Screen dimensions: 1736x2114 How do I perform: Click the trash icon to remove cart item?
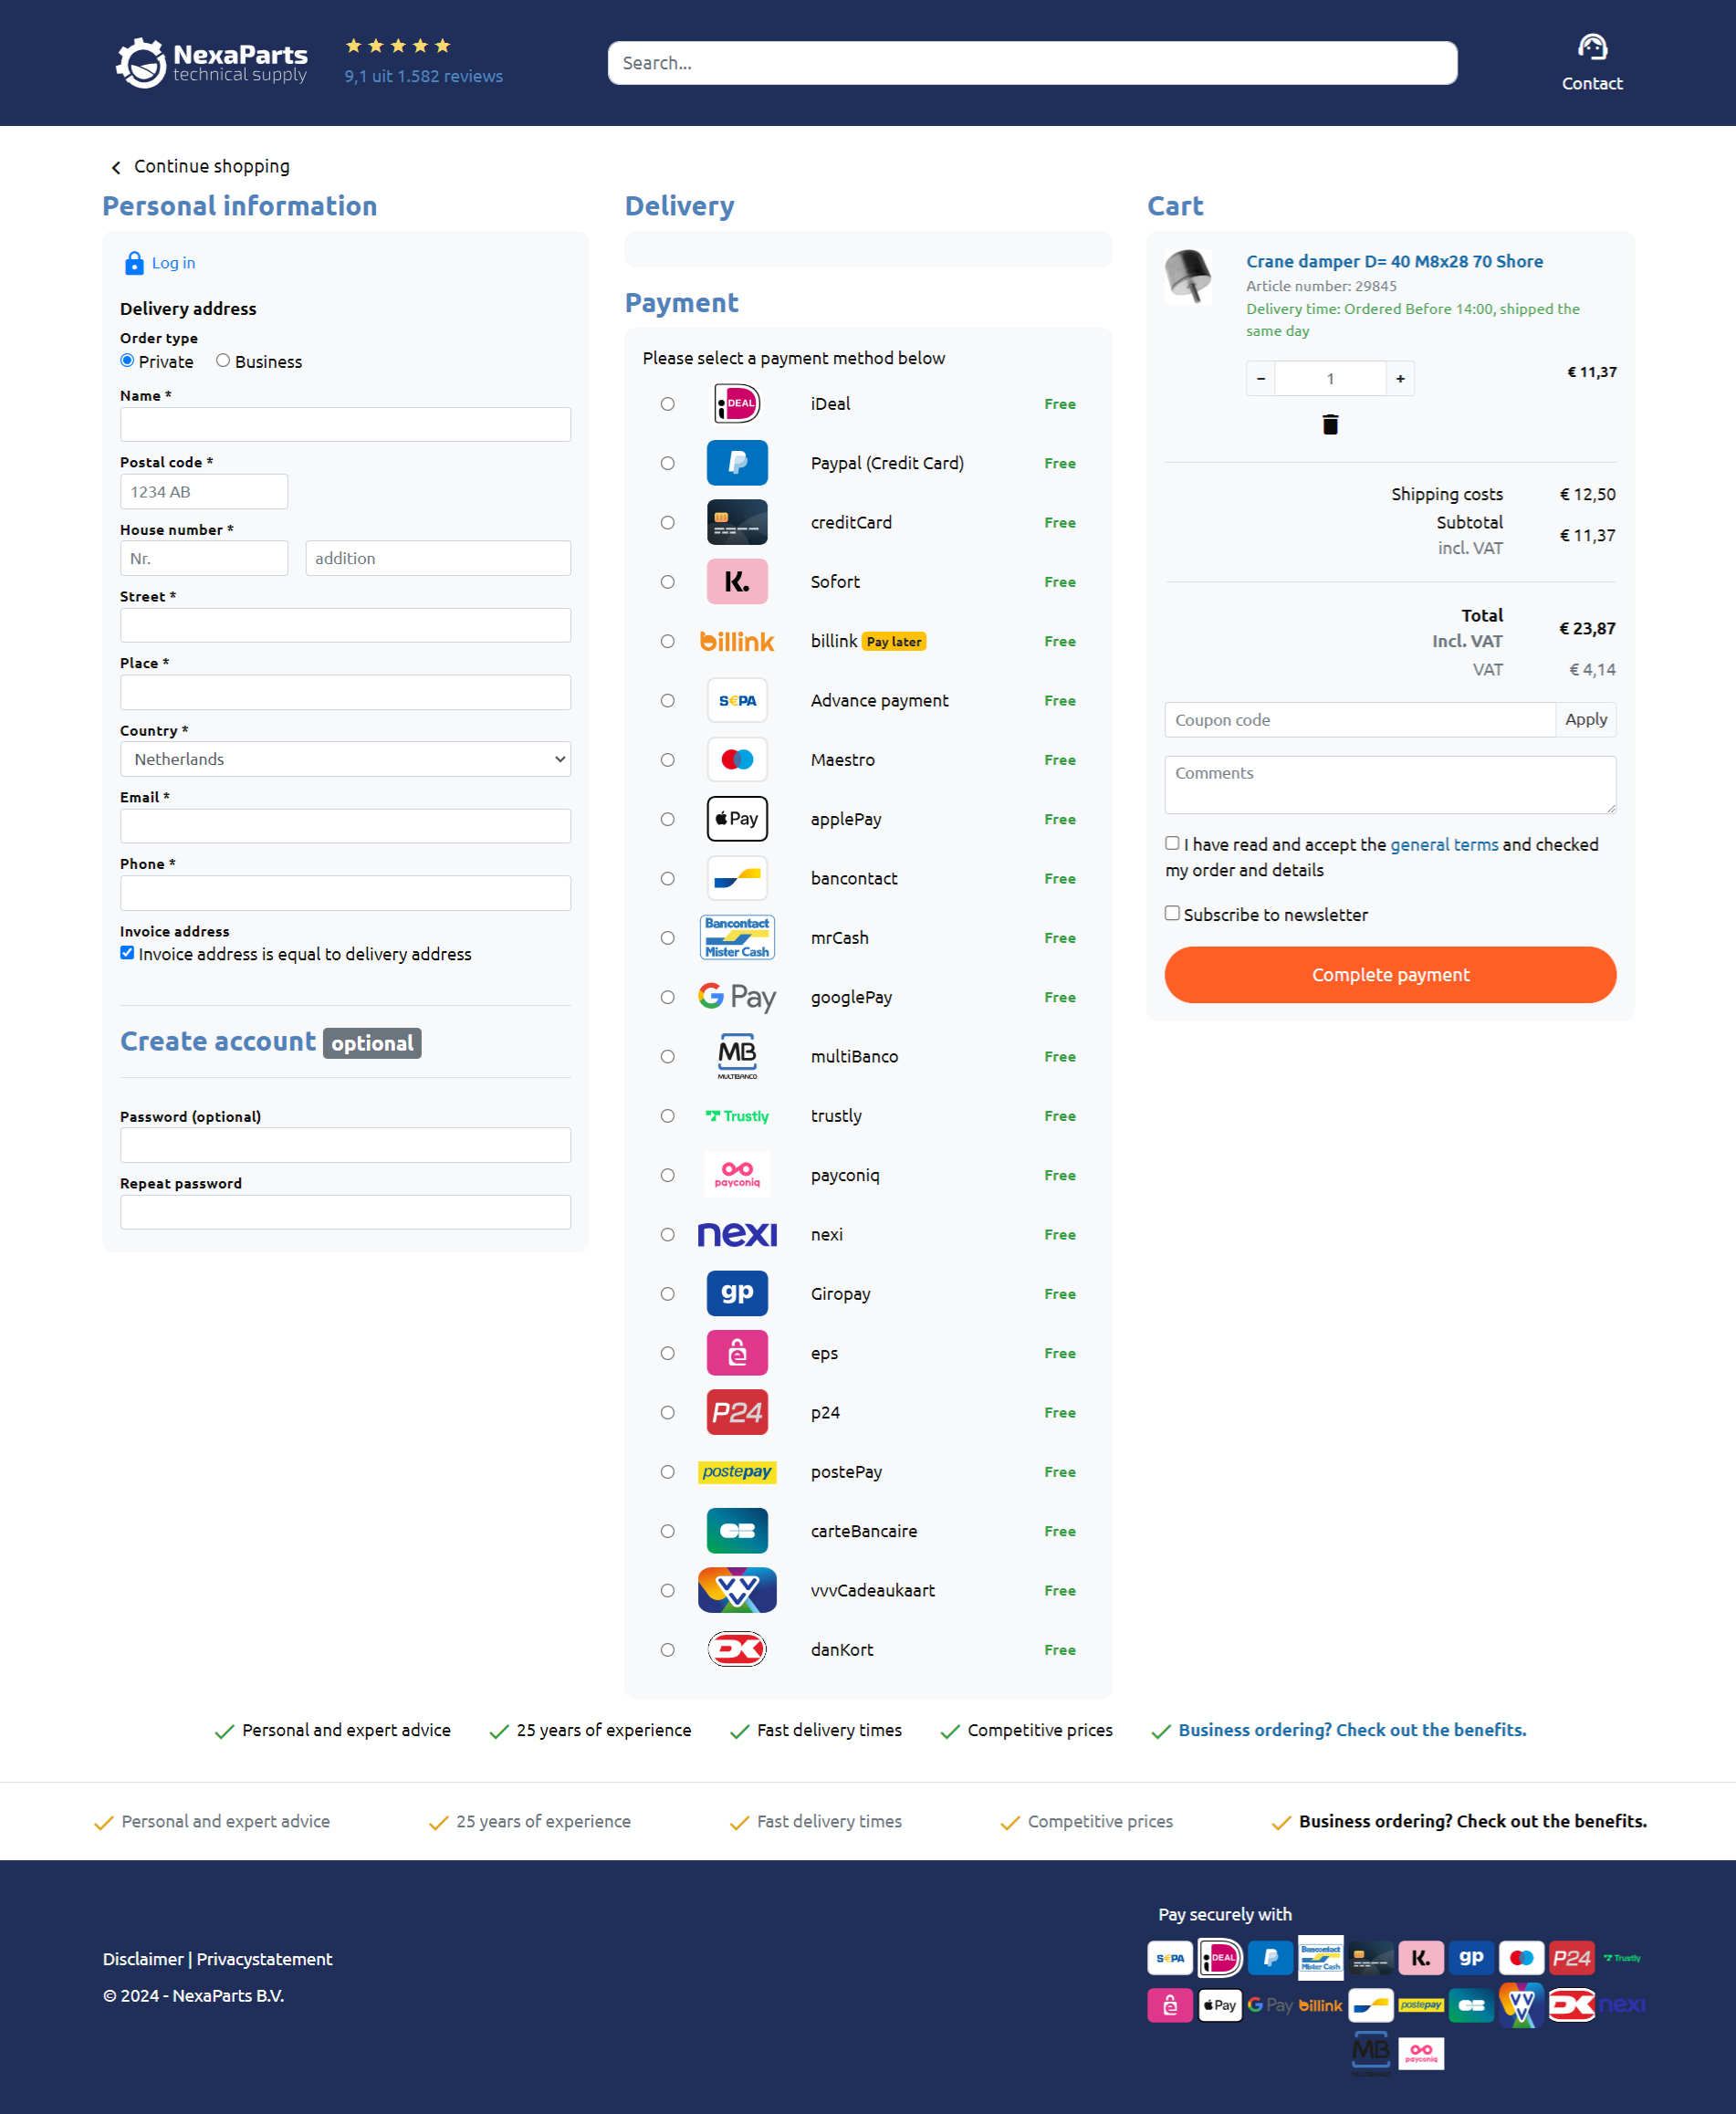pyautogui.click(x=1329, y=425)
